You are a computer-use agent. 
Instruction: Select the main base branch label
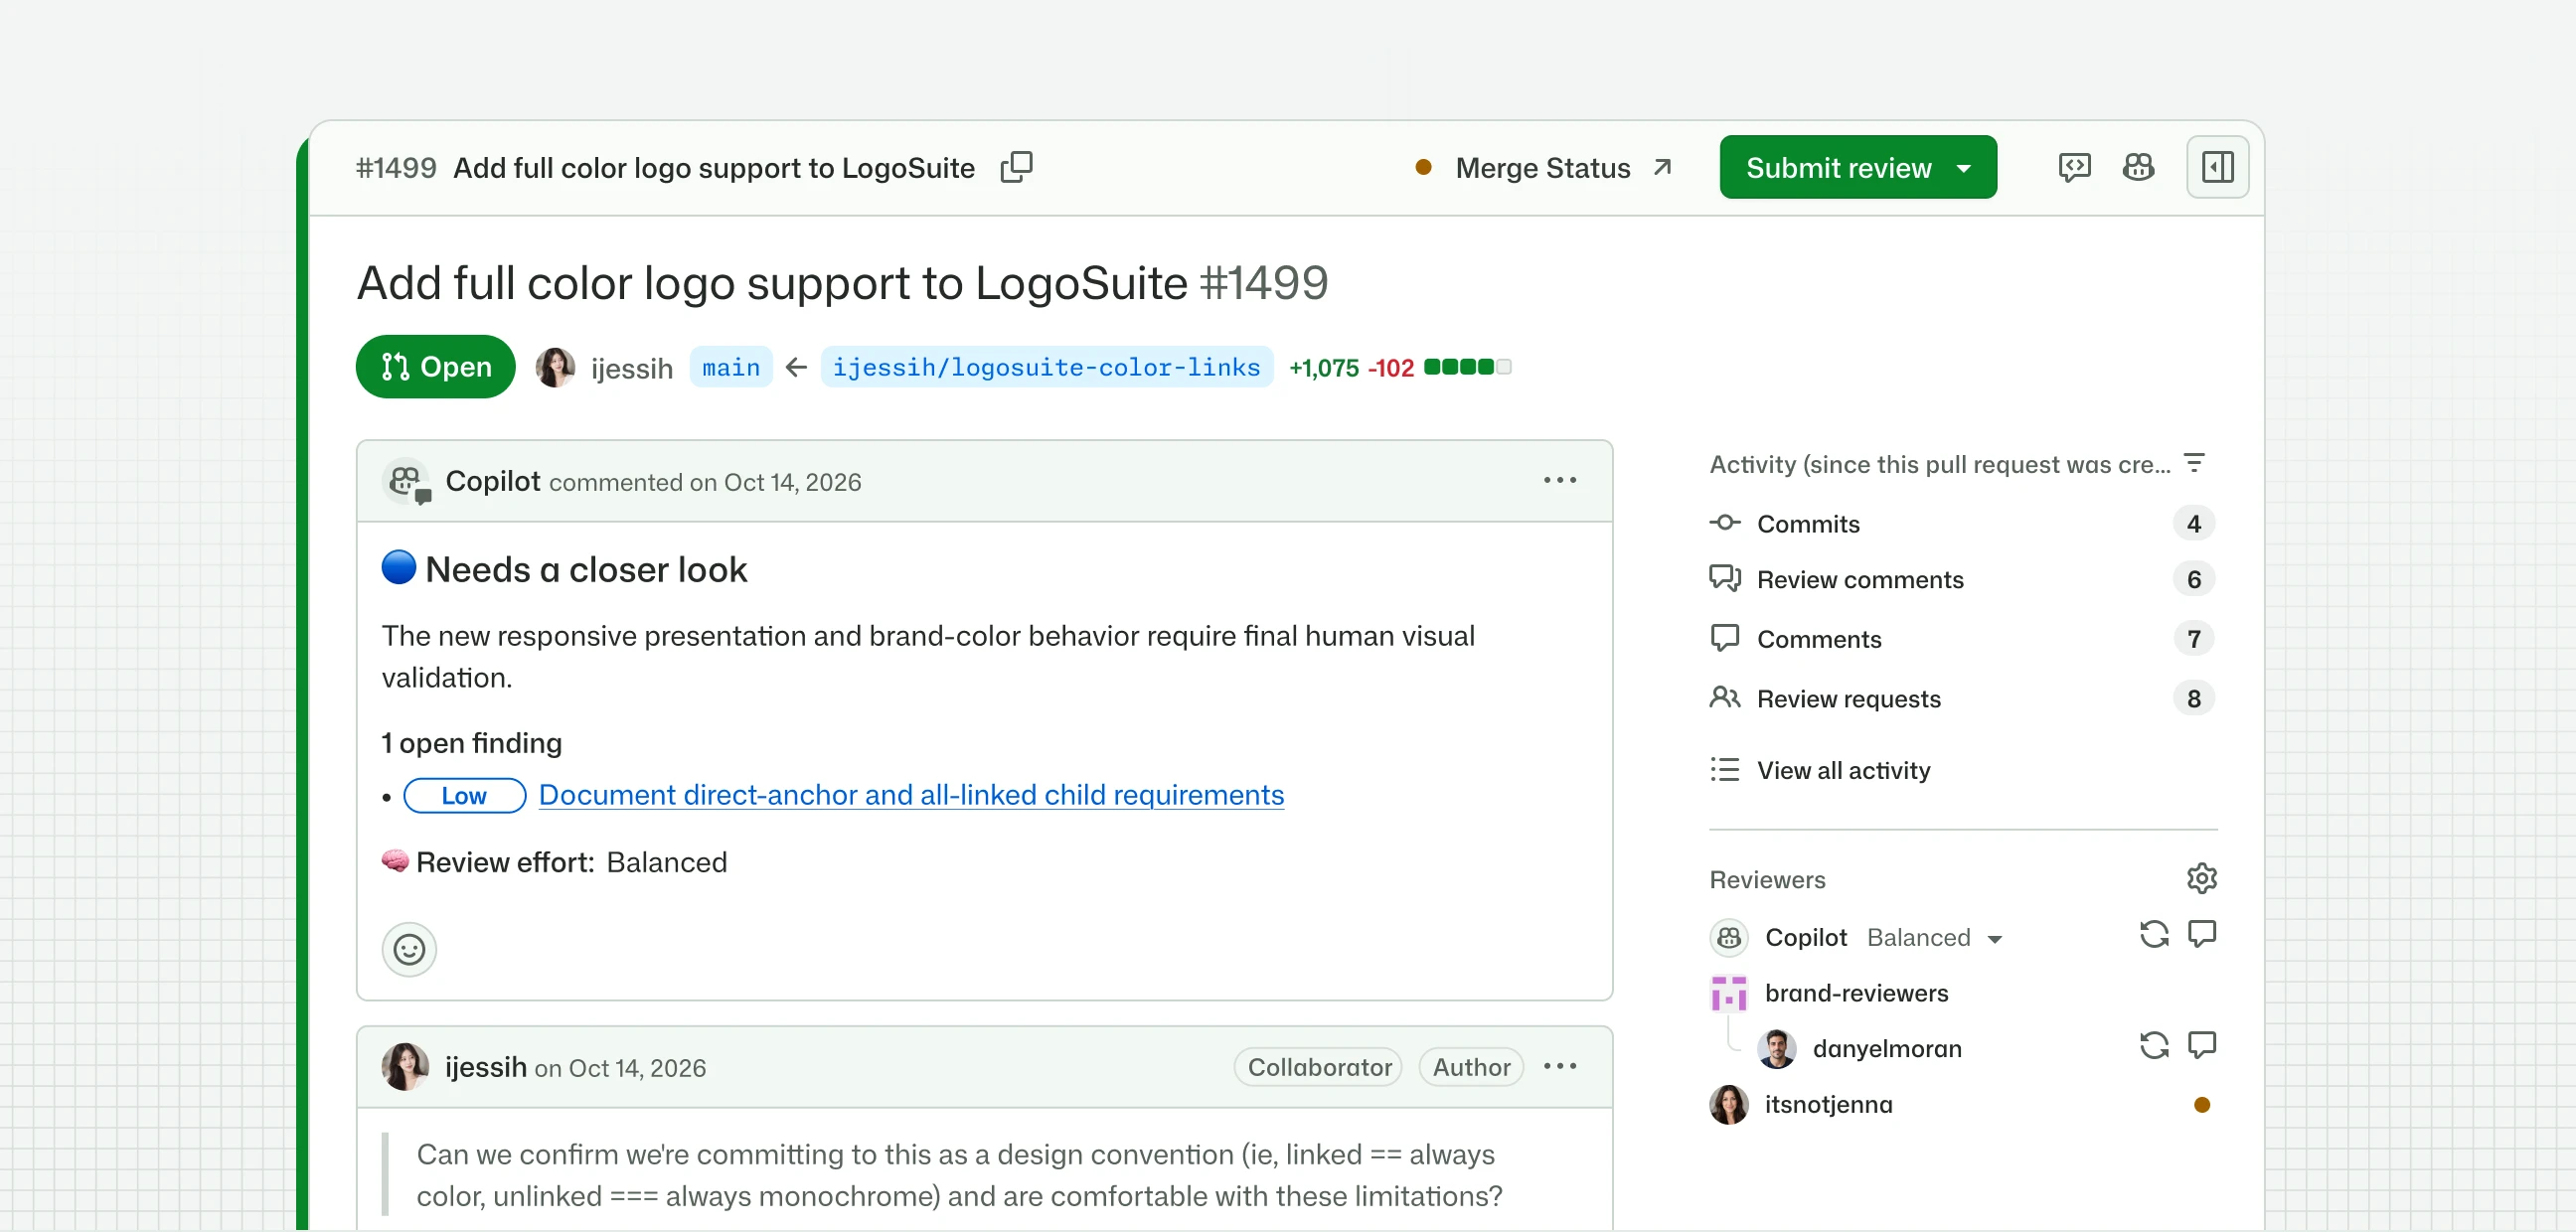731,367
